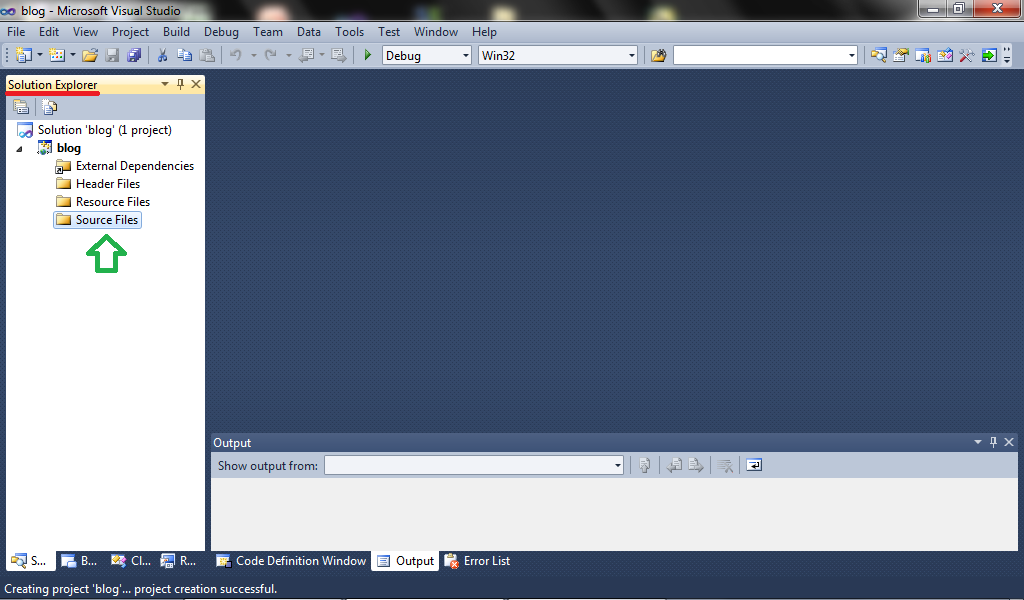1024x600 pixels.
Task: Select the 'Cl...' Class View tab
Action: [131, 561]
